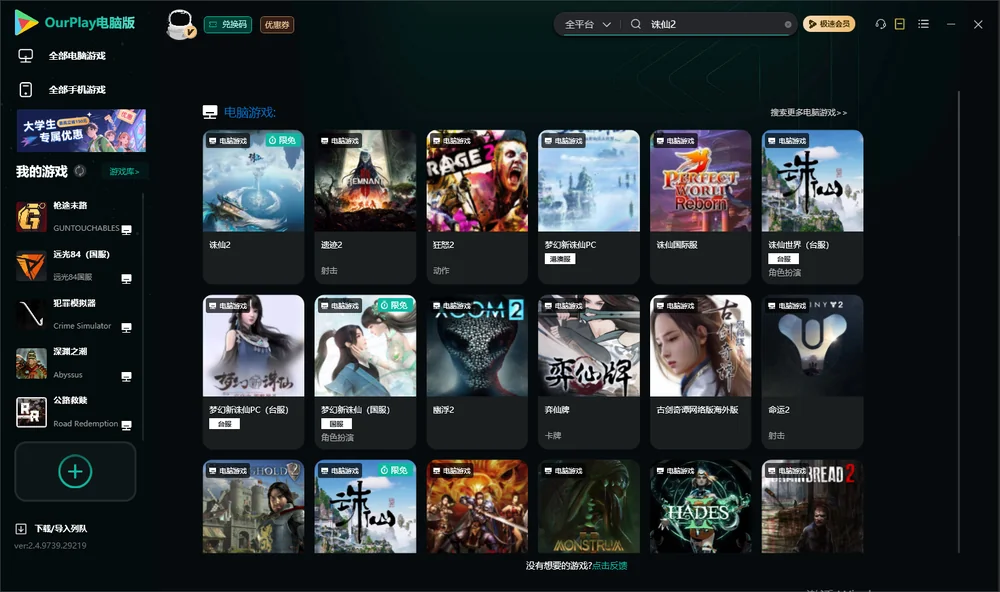Click 港澳服 tag under 梦幻新诛仙PC
Viewport: 1000px width, 592px height.
tap(560, 259)
